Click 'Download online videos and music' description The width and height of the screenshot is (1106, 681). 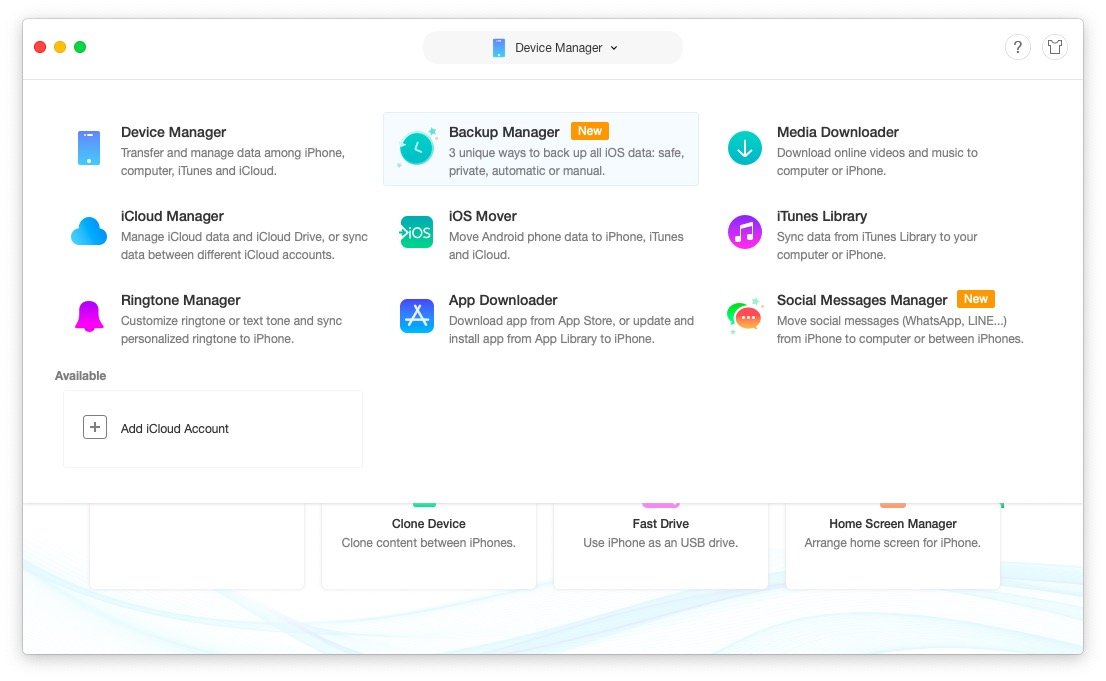(x=877, y=162)
